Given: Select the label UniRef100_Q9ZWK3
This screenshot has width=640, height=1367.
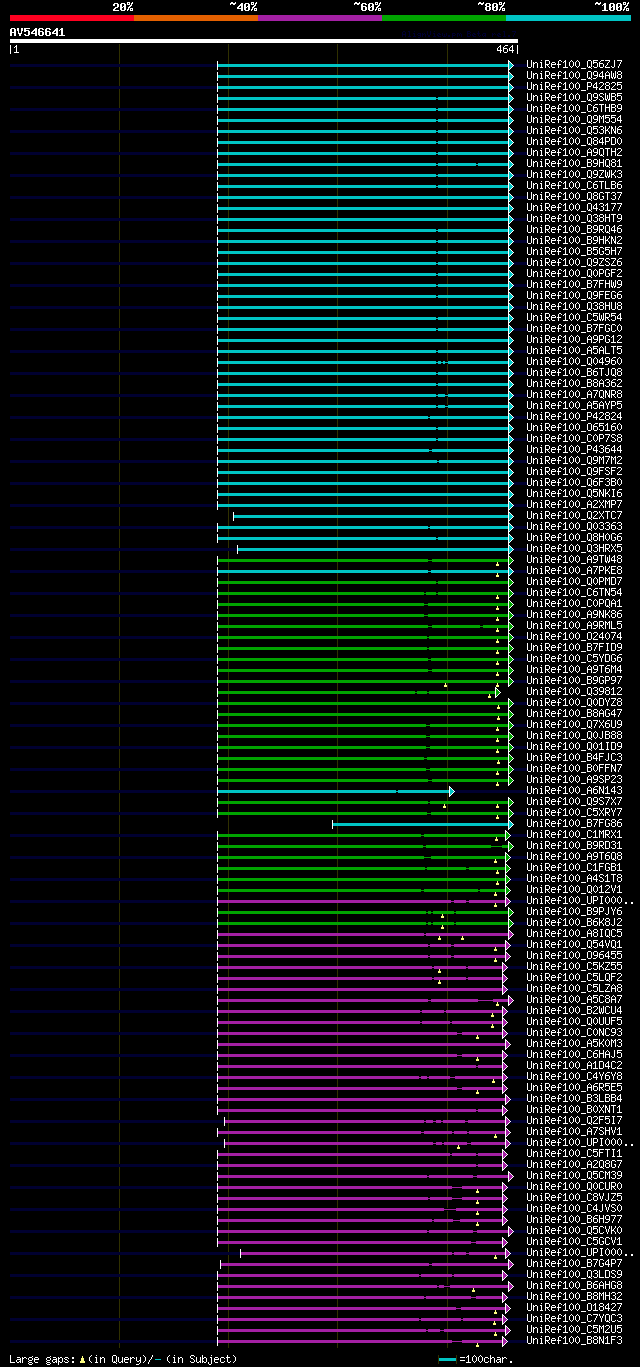Looking at the screenshot, I should (x=574, y=174).
